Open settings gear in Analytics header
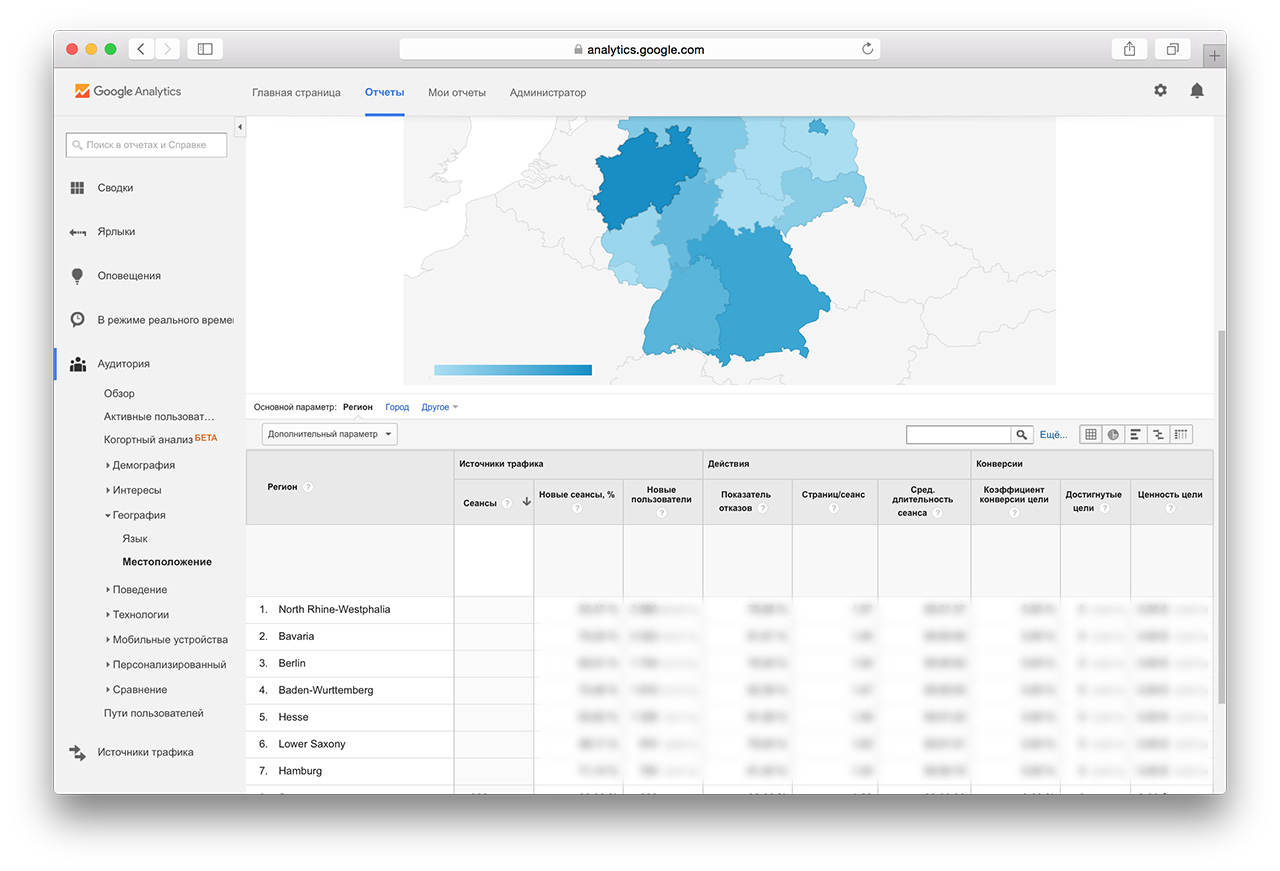The width and height of the screenshot is (1280, 871). coord(1160,91)
